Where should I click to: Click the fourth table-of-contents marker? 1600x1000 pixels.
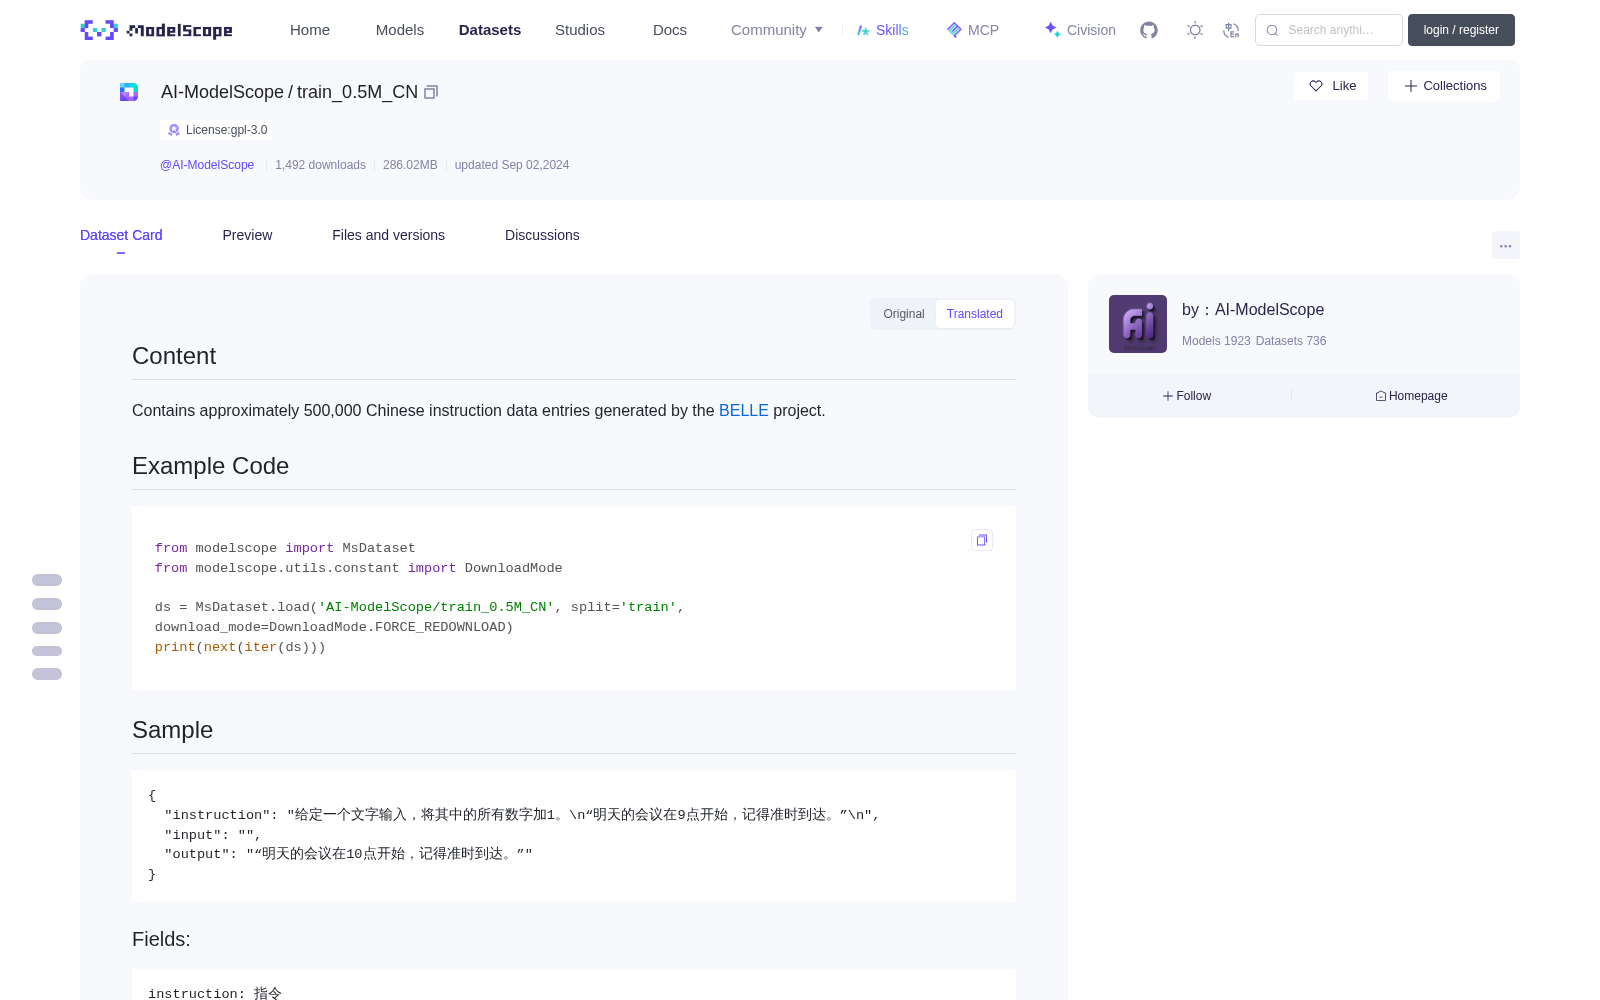pos(47,651)
